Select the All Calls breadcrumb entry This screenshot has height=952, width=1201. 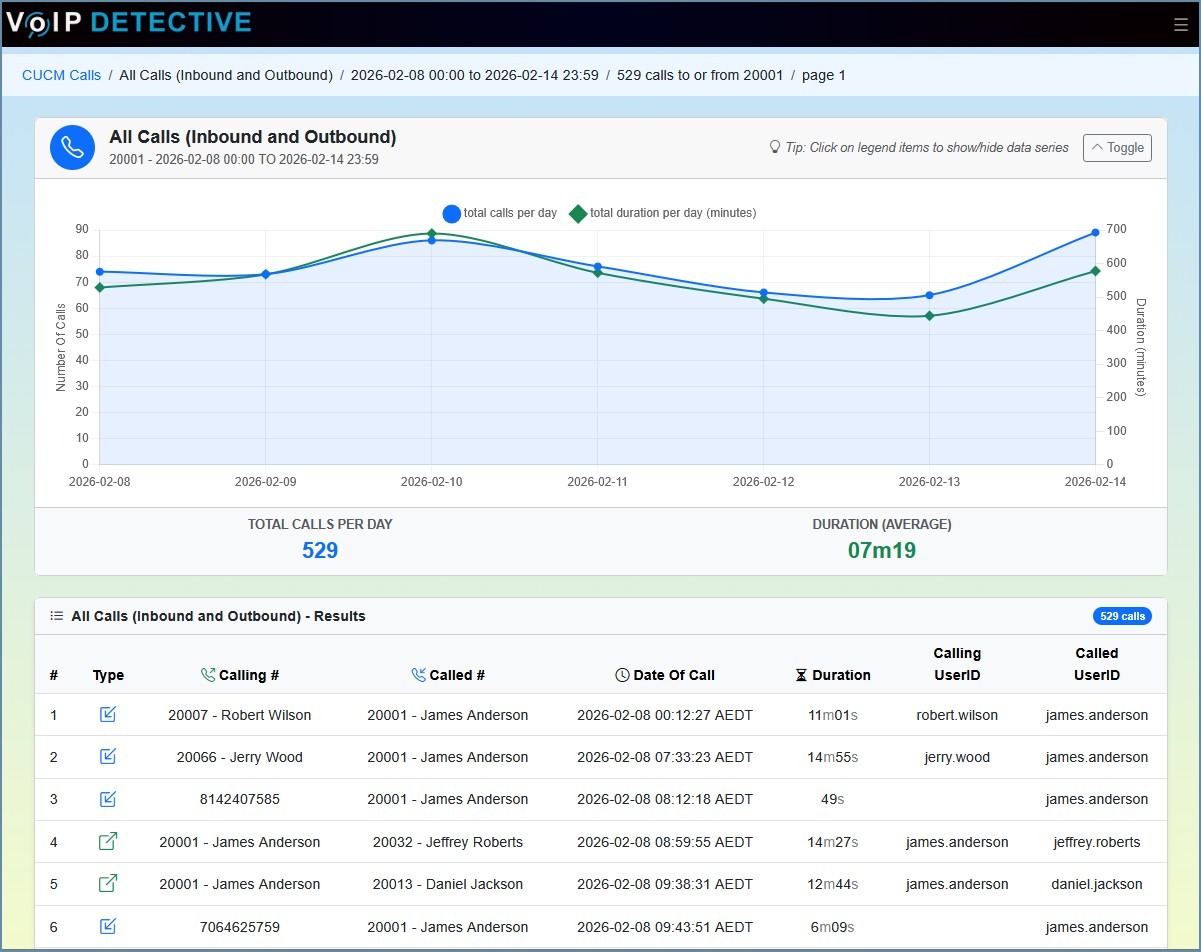click(226, 74)
